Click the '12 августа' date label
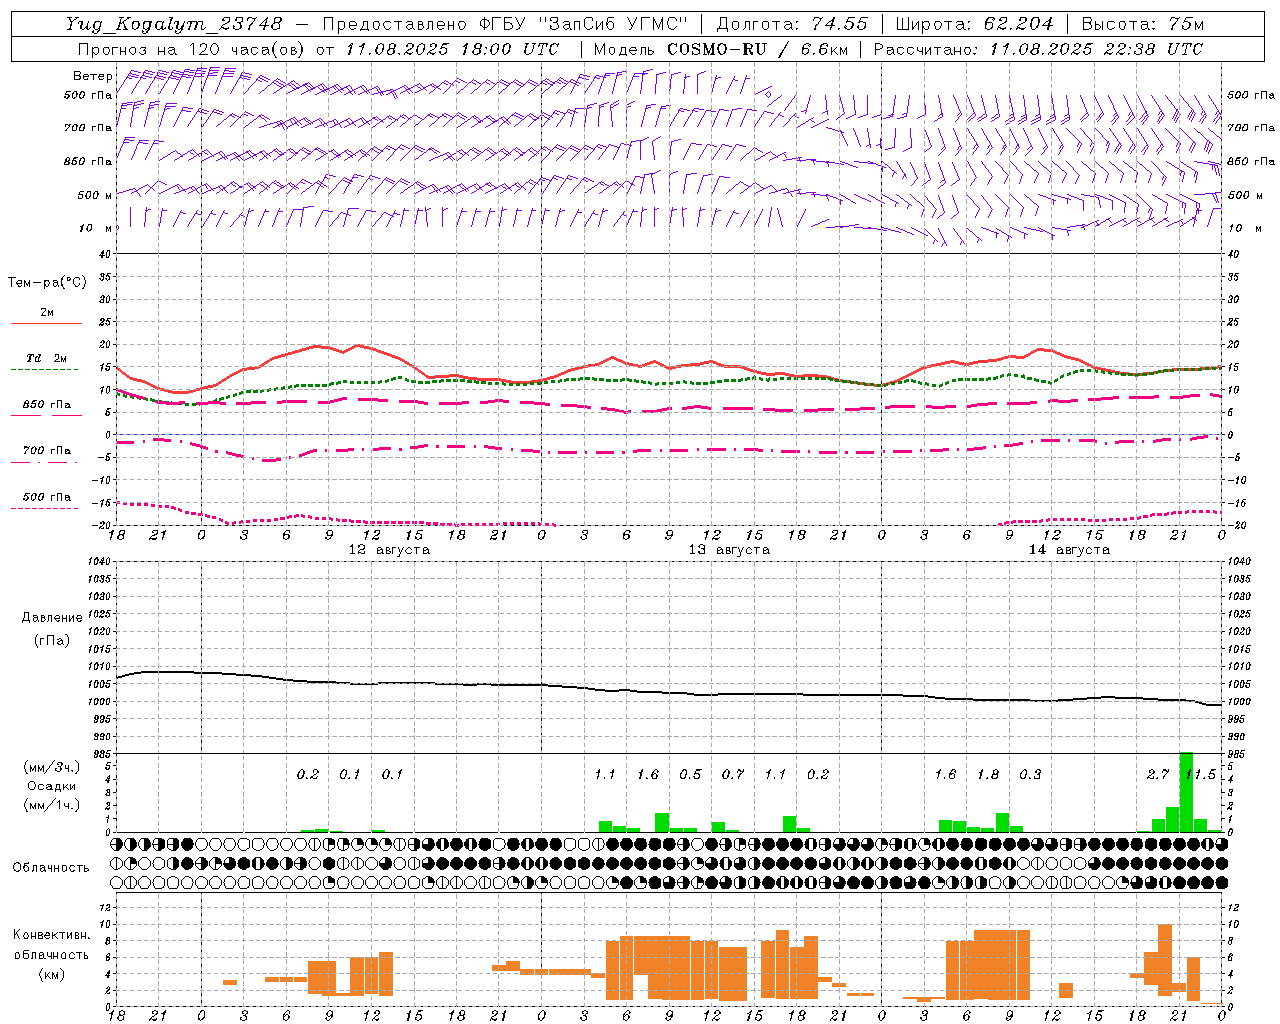The height and width of the screenshot is (1024, 1280). click(389, 550)
